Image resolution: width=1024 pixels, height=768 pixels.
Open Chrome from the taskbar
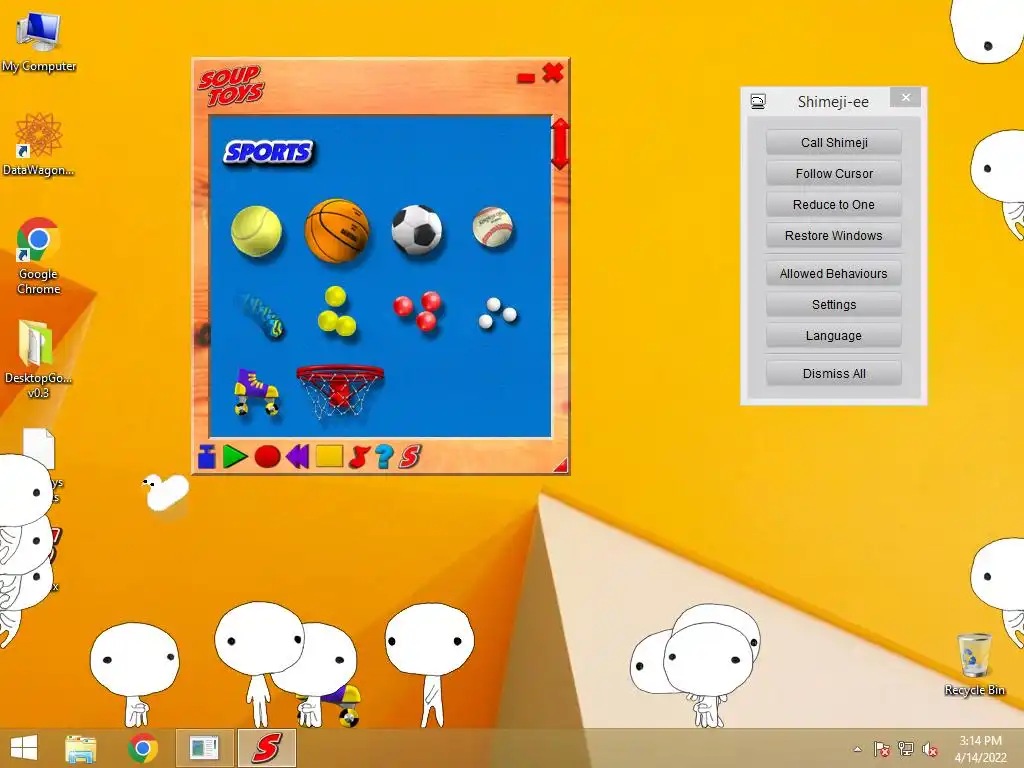coord(143,748)
